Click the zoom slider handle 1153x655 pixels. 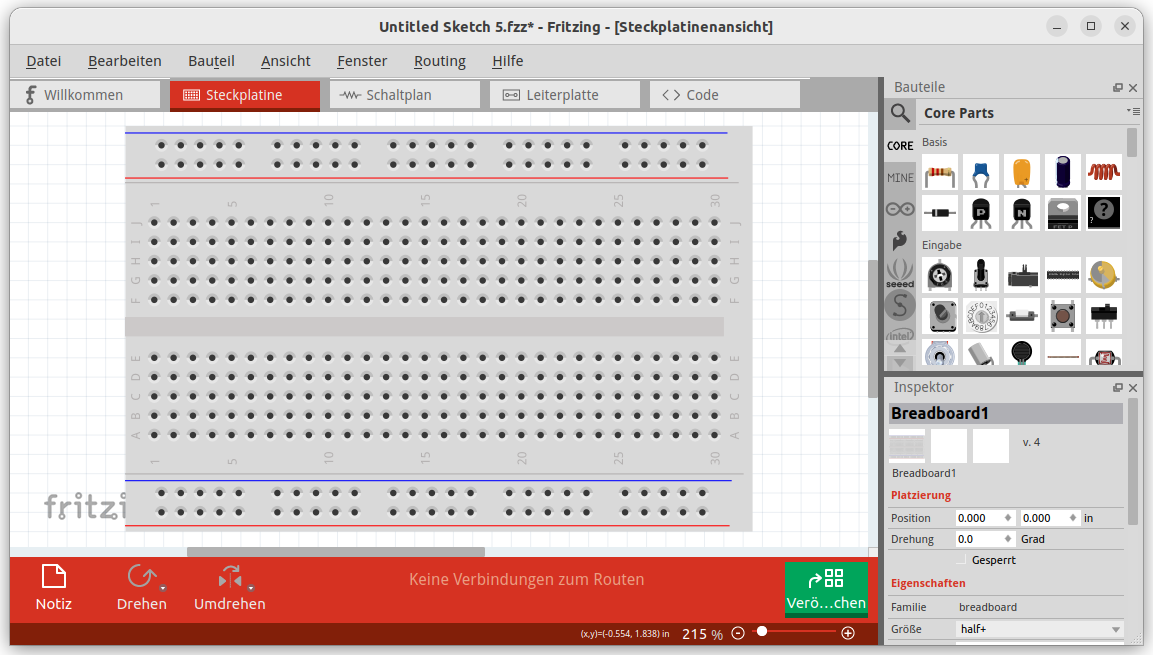tap(763, 631)
